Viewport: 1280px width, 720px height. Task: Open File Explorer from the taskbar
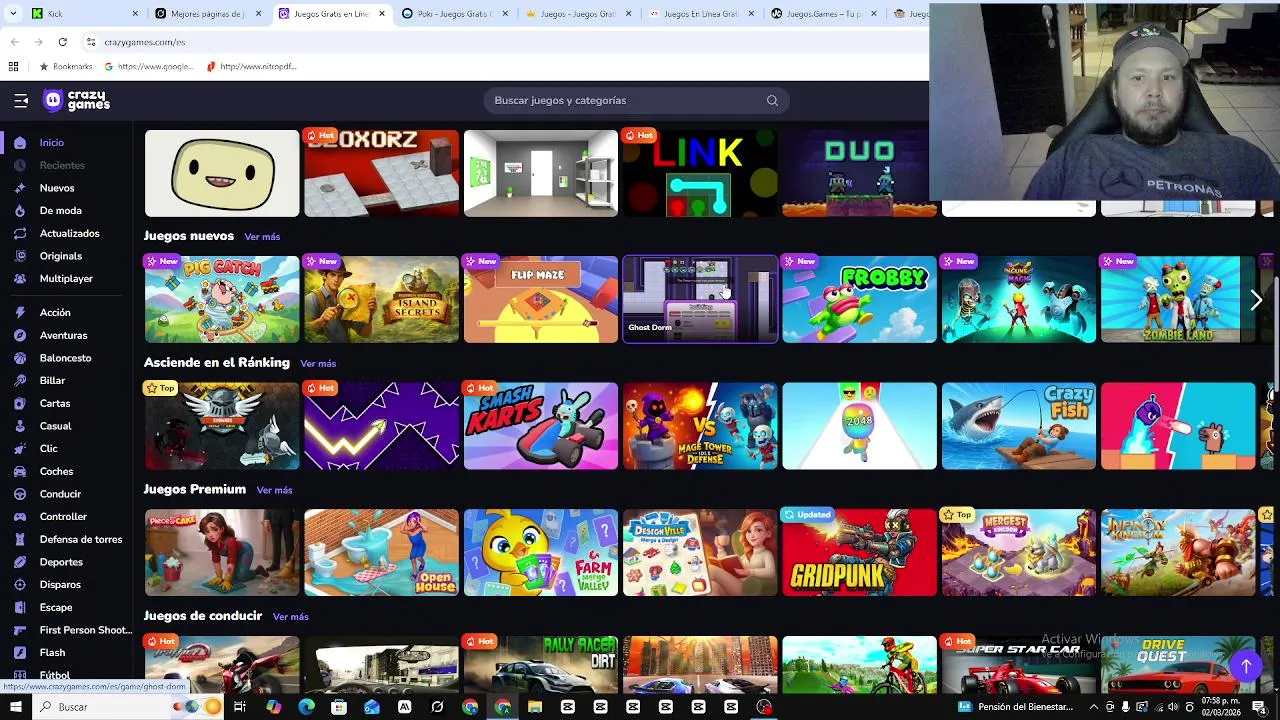535,707
